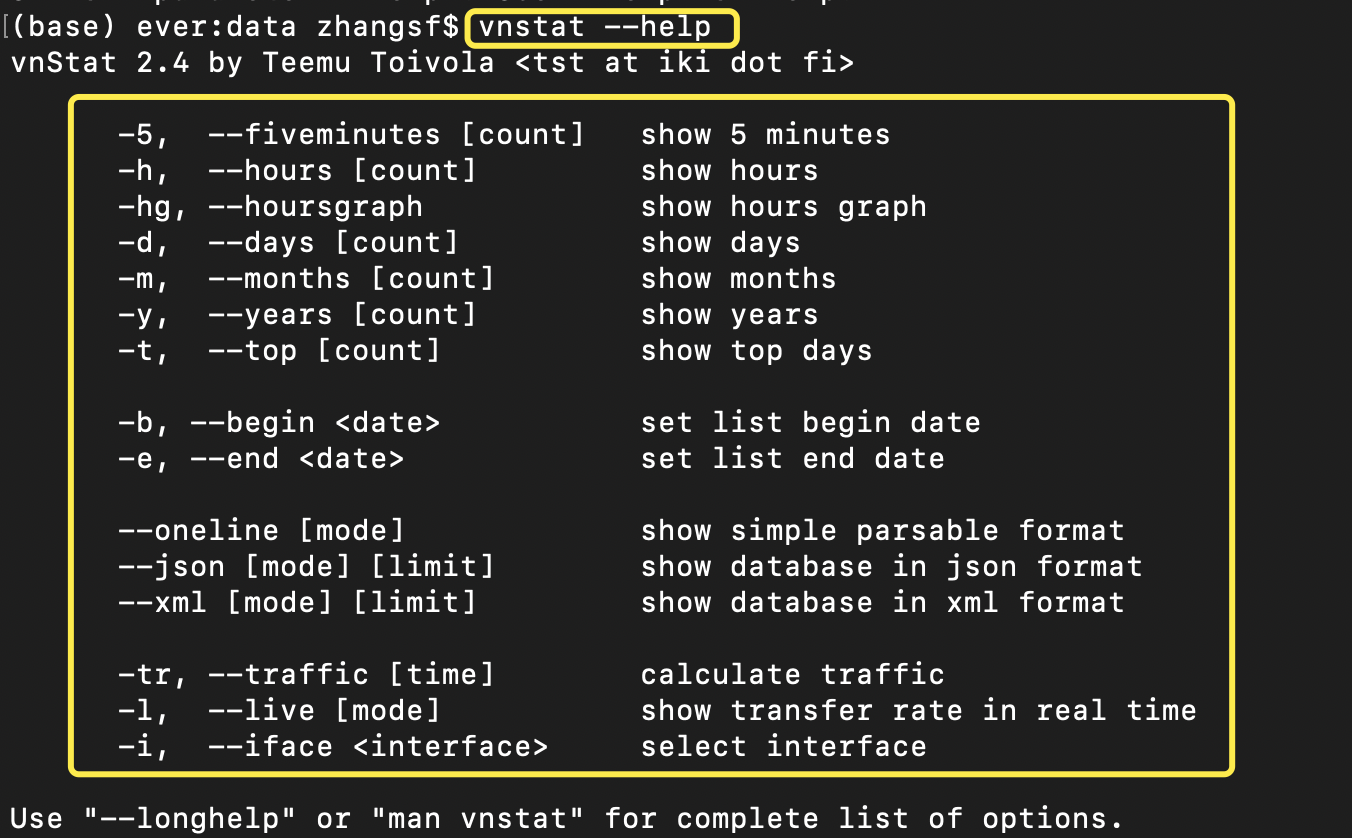The image size is (1352, 838).
Task: Click the '-hg, --hoursgraph' option
Action: [x=270, y=207]
